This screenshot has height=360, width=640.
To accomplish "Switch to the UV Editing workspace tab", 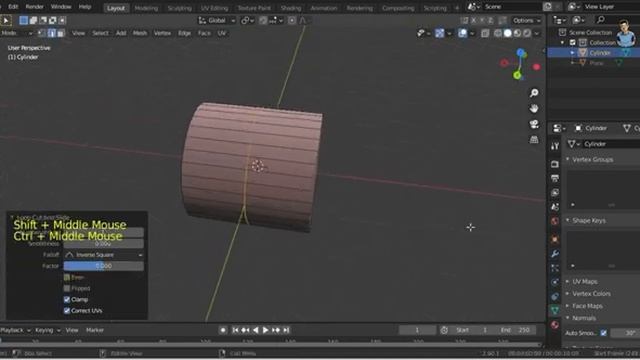I will [214, 8].
